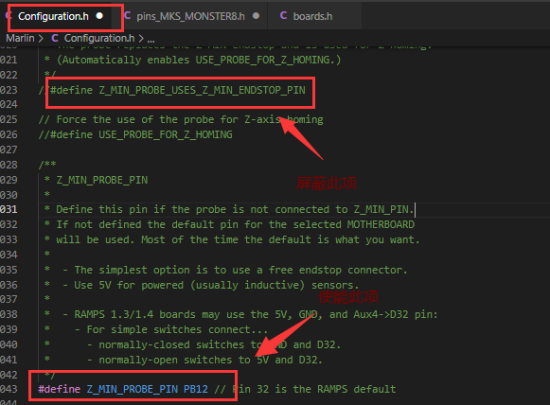Click unsaved dot on Configuration.h tab

[100, 16]
